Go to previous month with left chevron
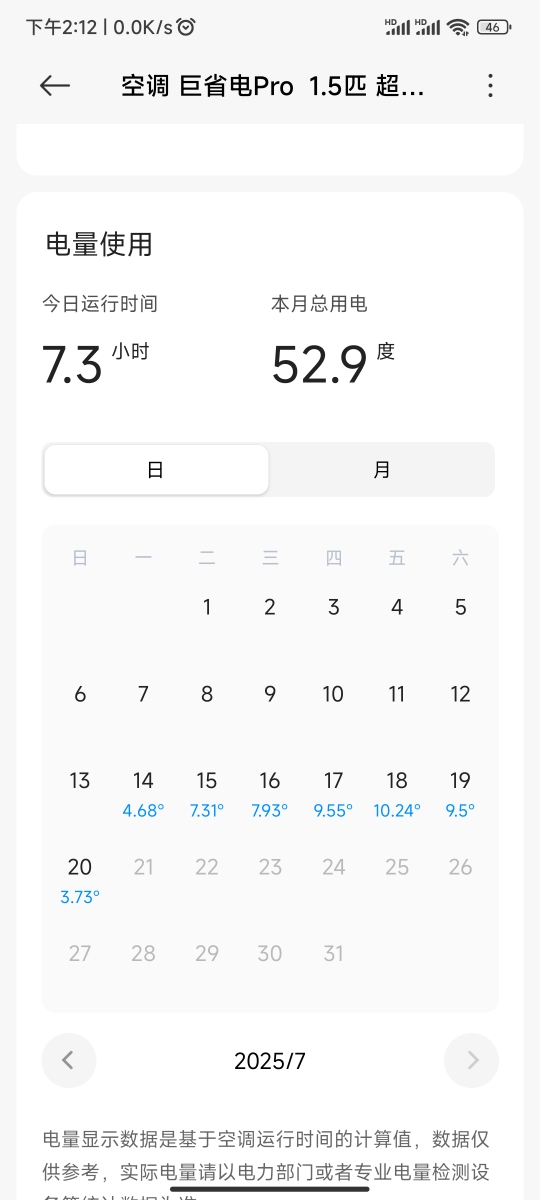The width and height of the screenshot is (540, 1200). coord(69,1061)
